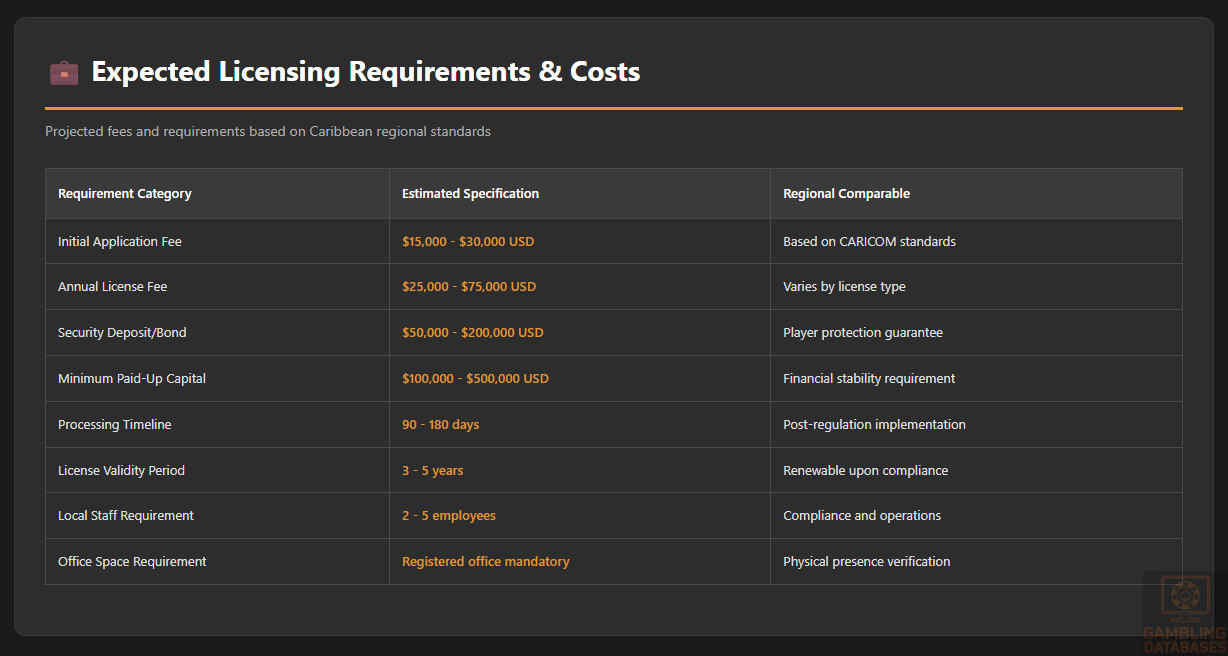1228x656 pixels.
Task: Select the Requirement Category column header
Action: click(x=125, y=194)
